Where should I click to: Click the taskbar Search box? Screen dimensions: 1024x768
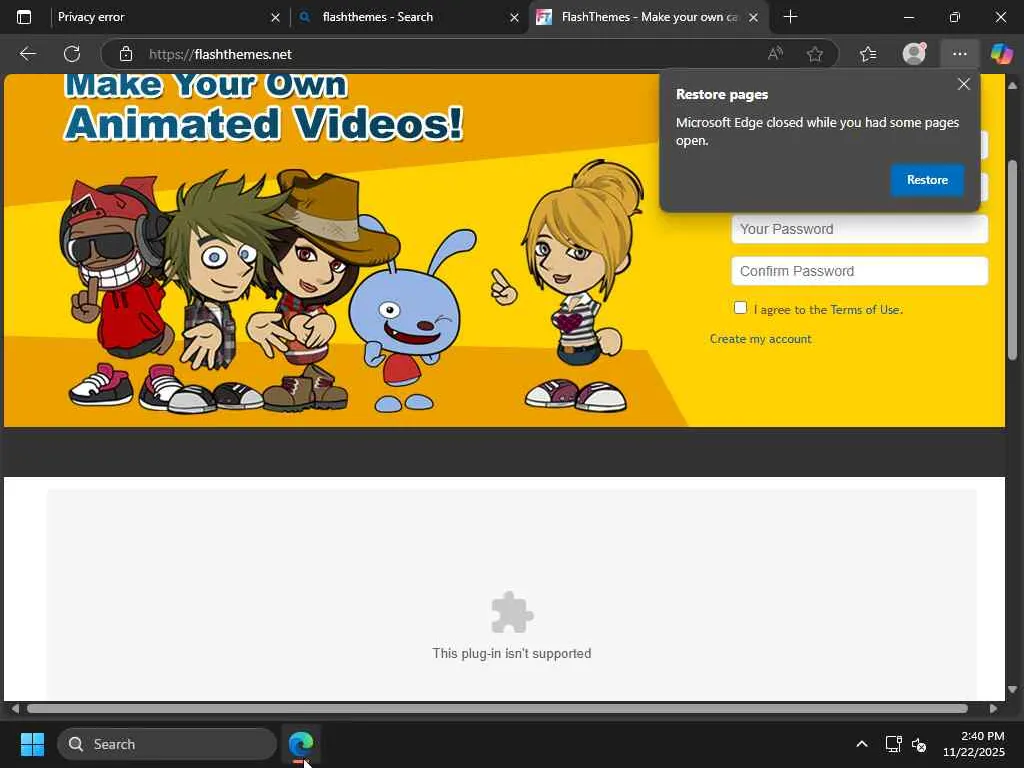(167, 744)
